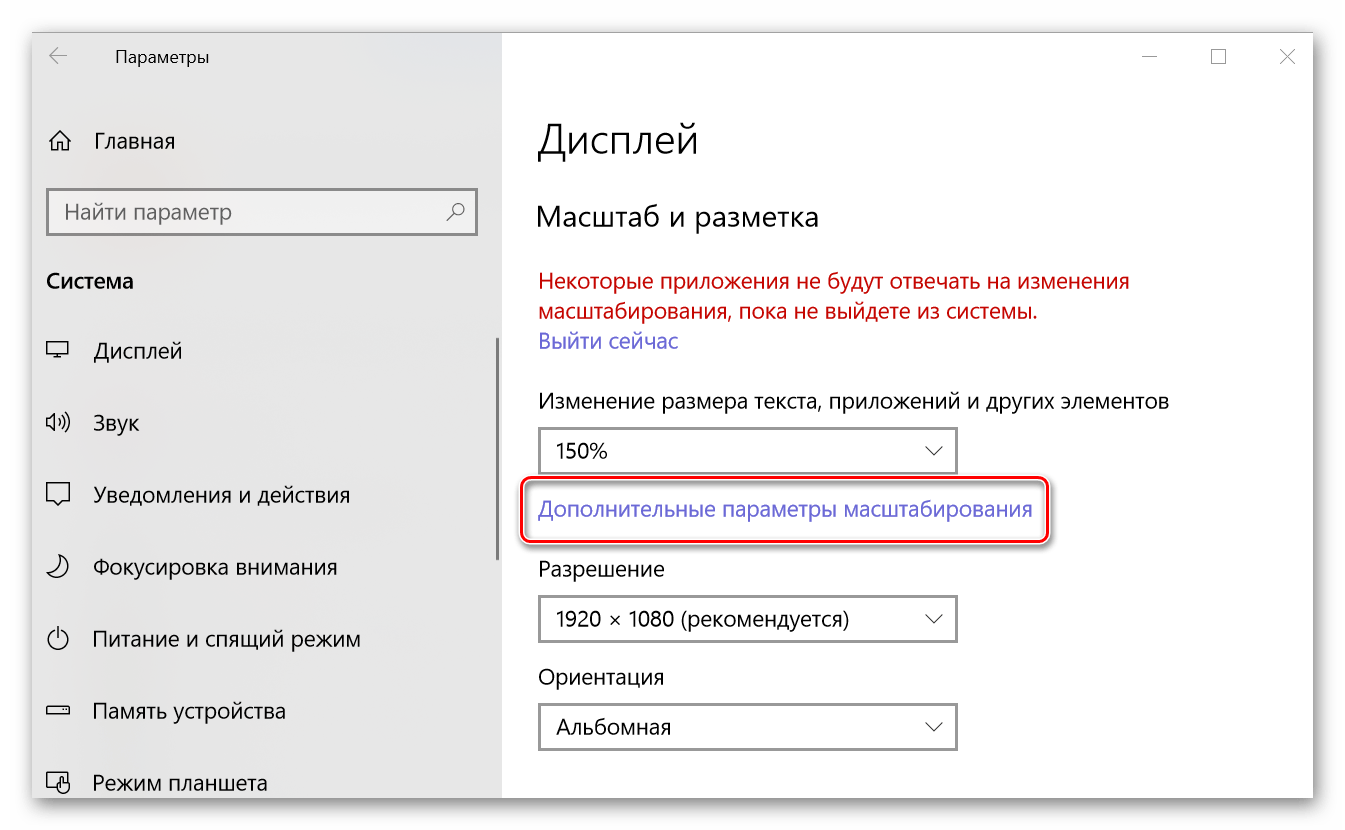Click the Уведомления и действия icon

click(58, 495)
